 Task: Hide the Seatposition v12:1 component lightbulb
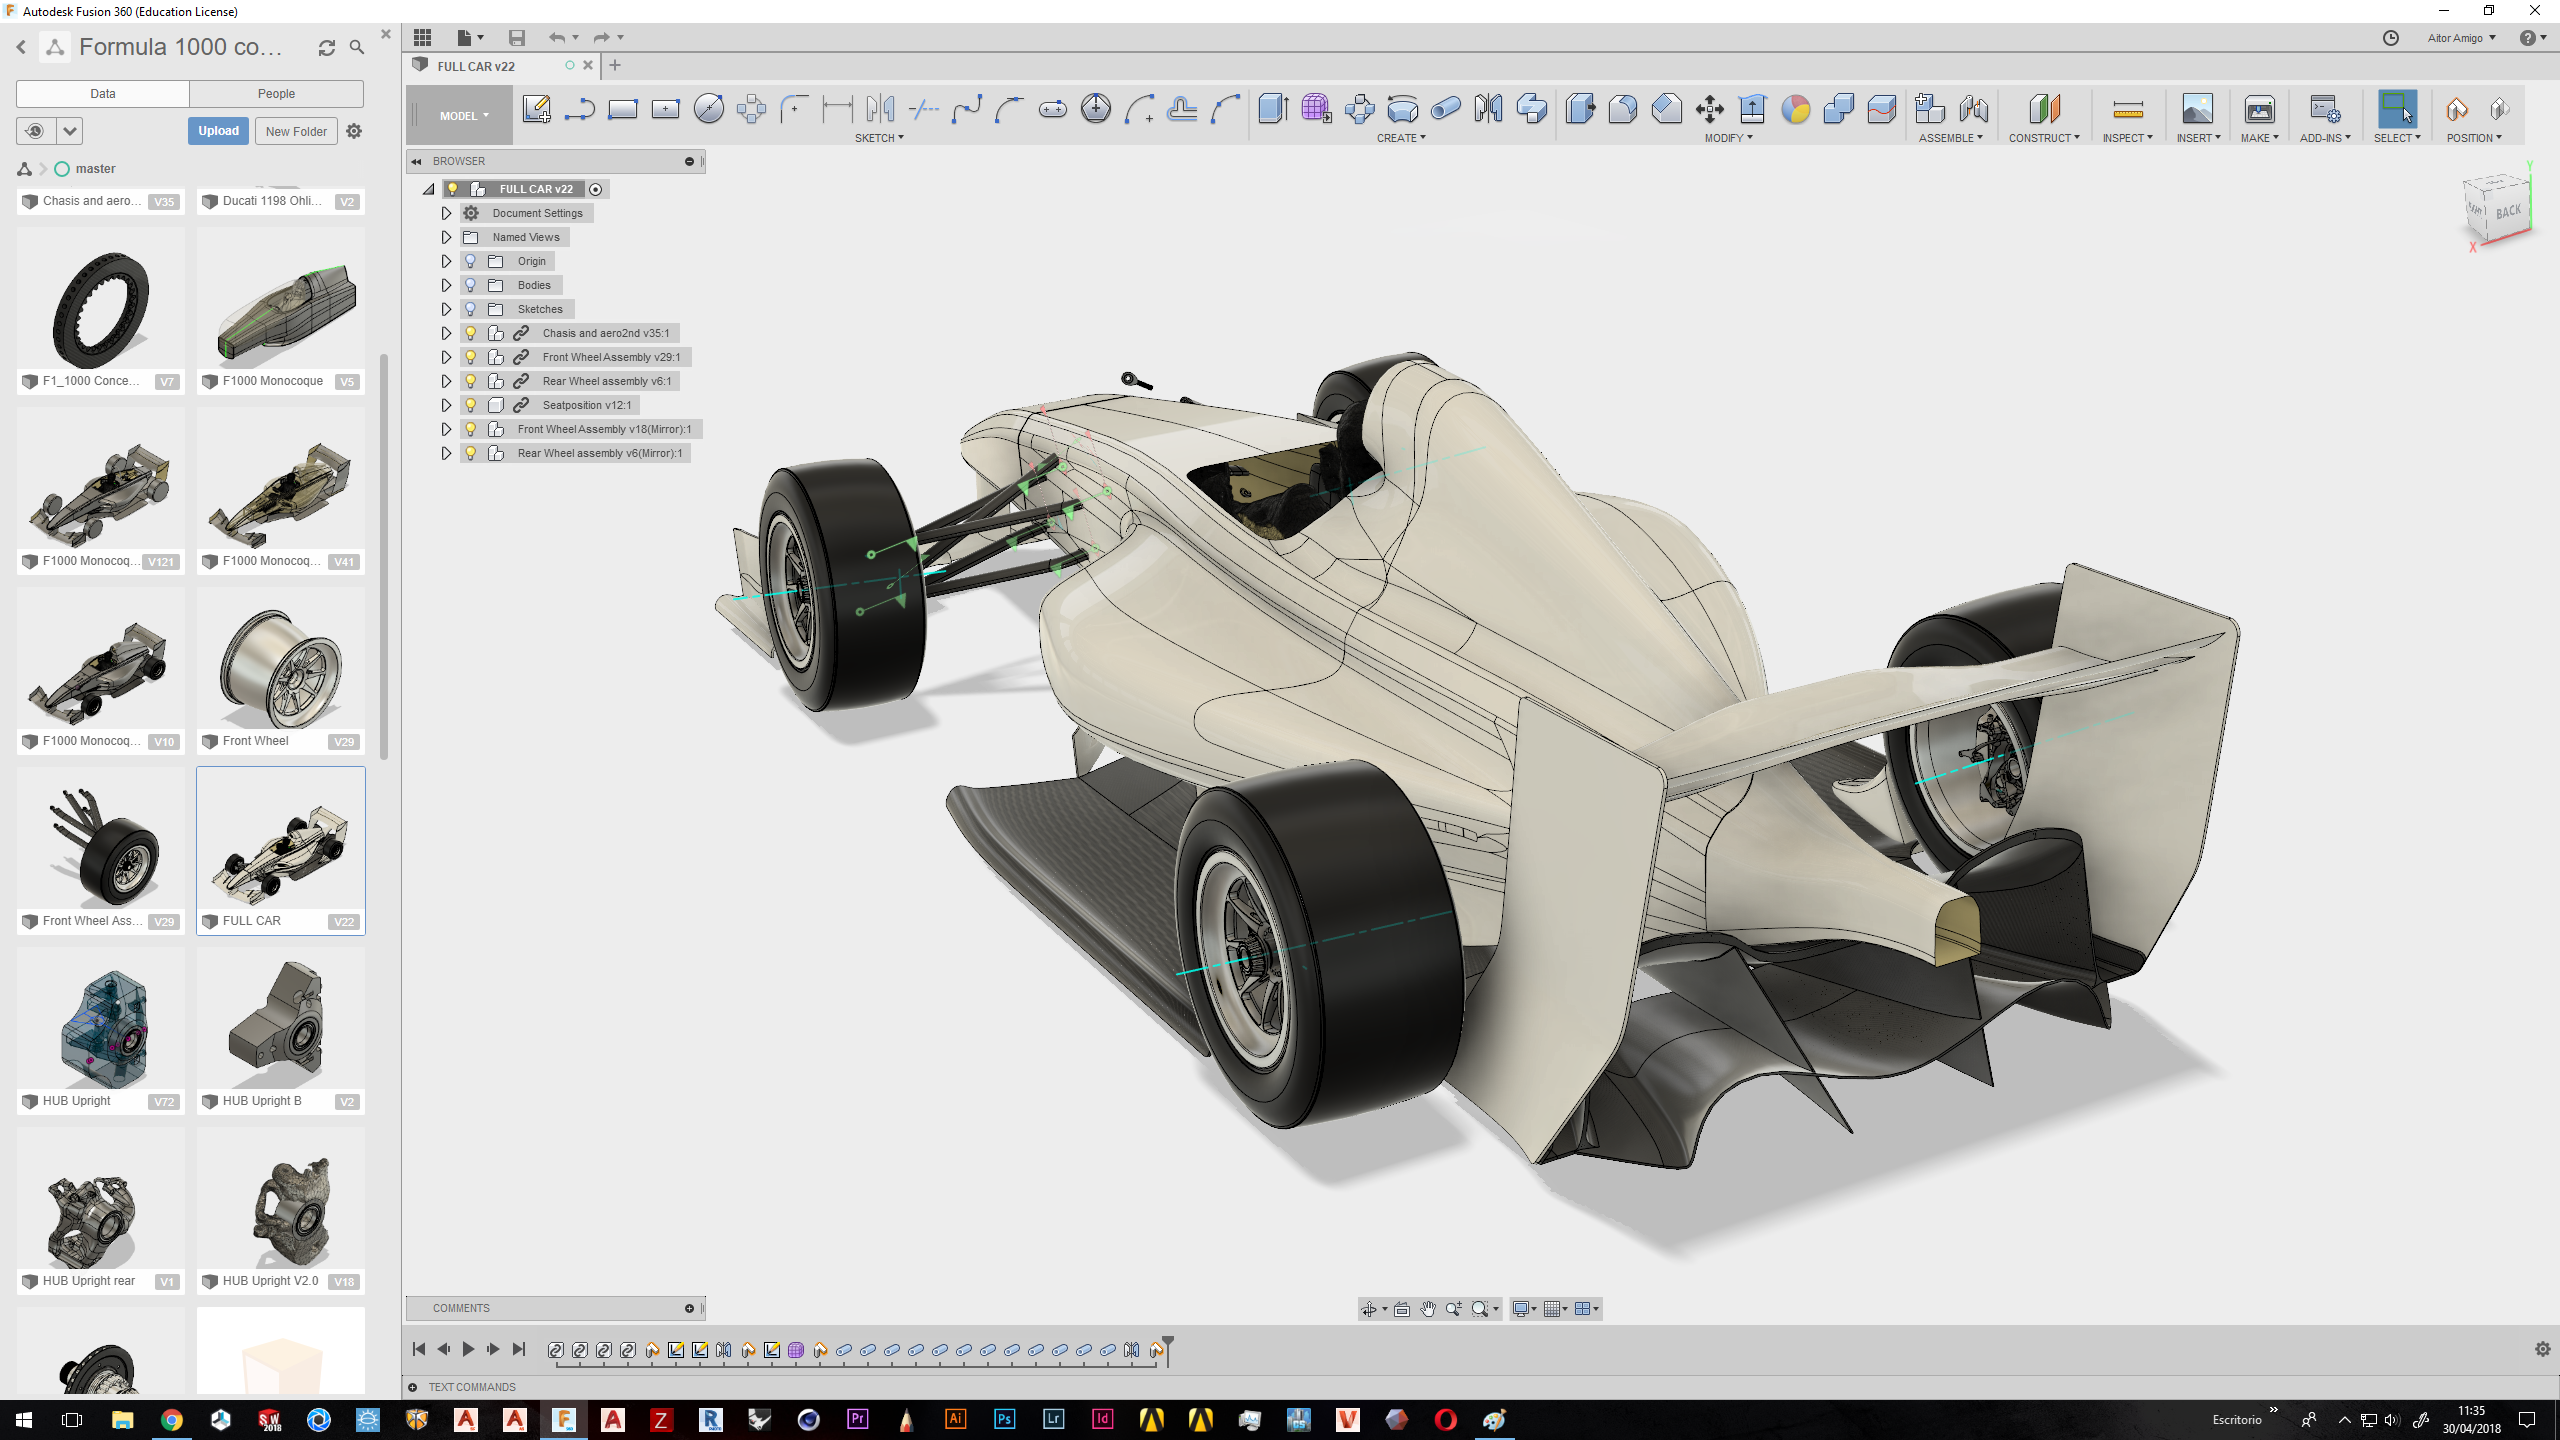click(x=471, y=405)
